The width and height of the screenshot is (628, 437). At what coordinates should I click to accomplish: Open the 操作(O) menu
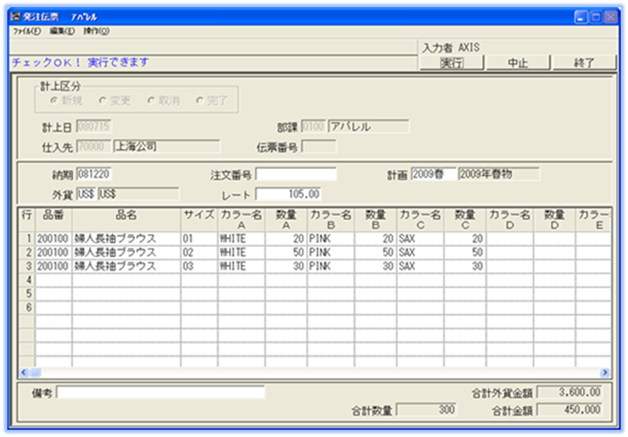click(x=97, y=31)
